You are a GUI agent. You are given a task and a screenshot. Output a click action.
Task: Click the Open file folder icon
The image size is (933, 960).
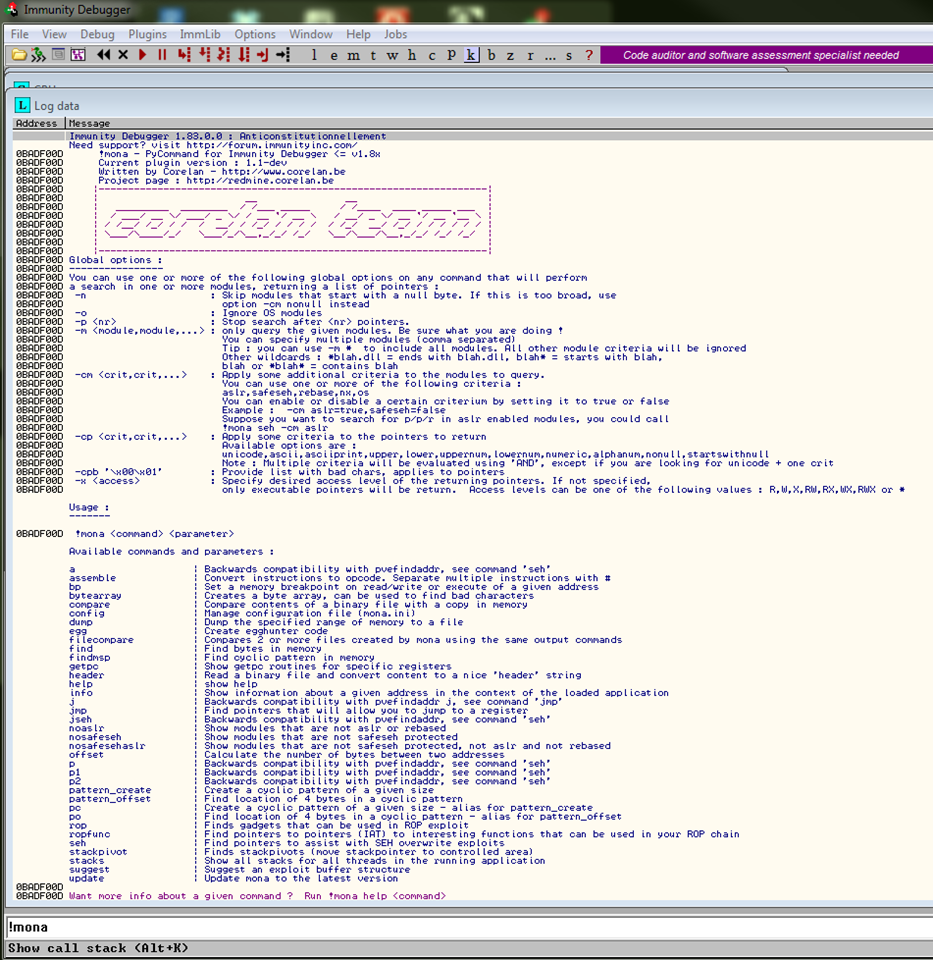click(x=18, y=55)
